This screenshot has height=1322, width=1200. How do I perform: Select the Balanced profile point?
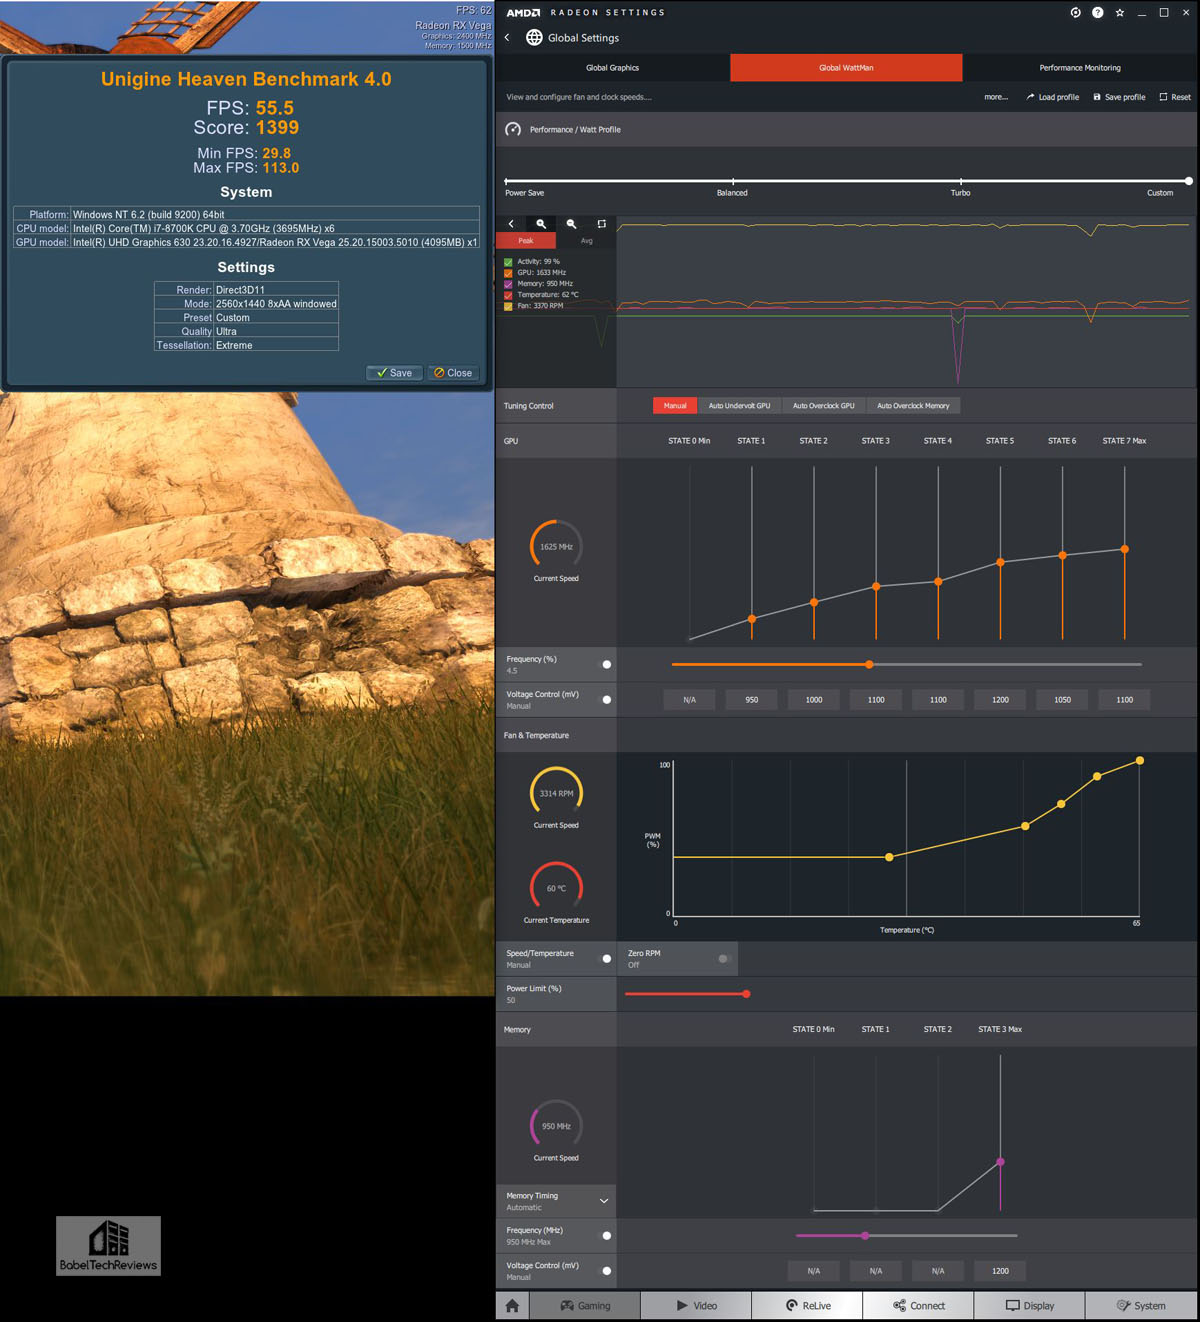[x=732, y=182]
